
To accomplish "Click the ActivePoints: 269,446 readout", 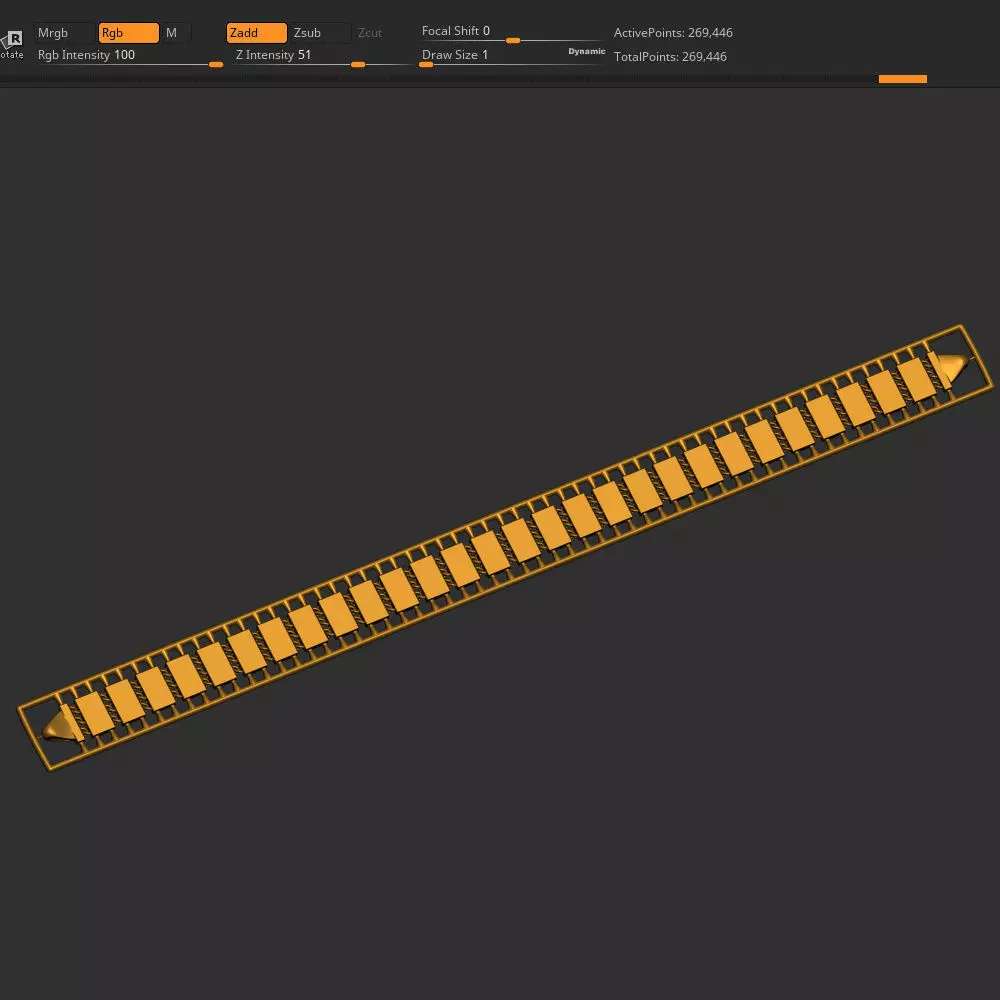I will pos(673,33).
